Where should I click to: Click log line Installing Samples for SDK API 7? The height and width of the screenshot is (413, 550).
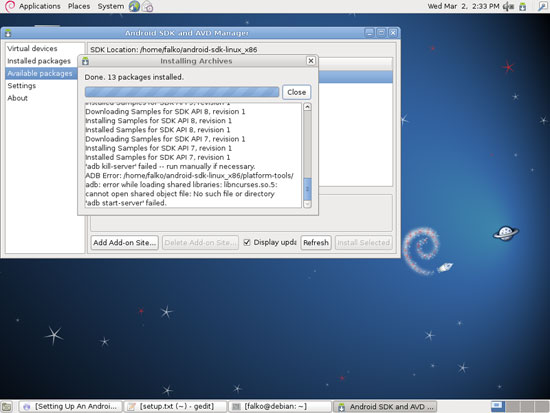coord(159,148)
